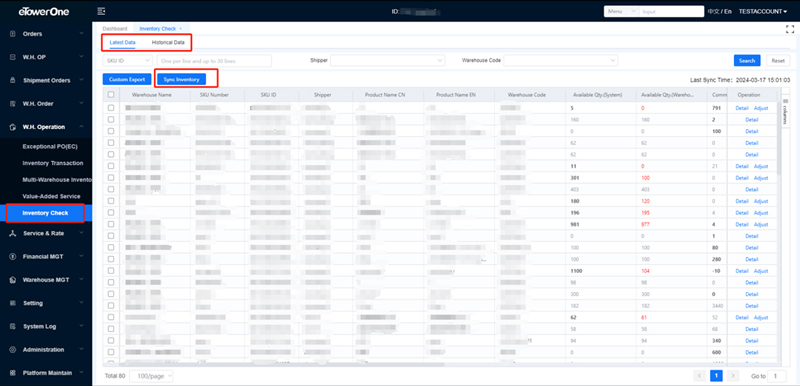Screen dimensions: 800x386
Task: Open the SKU ID search type dropdown
Action: (x=127, y=61)
